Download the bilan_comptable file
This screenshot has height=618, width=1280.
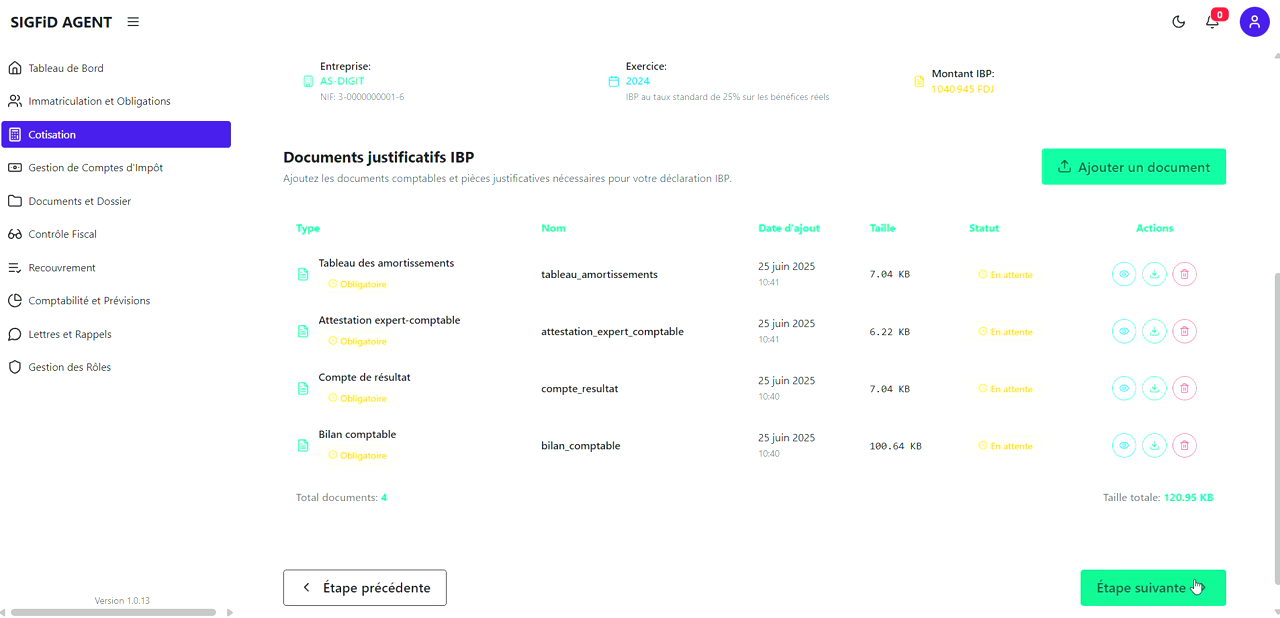(1154, 445)
